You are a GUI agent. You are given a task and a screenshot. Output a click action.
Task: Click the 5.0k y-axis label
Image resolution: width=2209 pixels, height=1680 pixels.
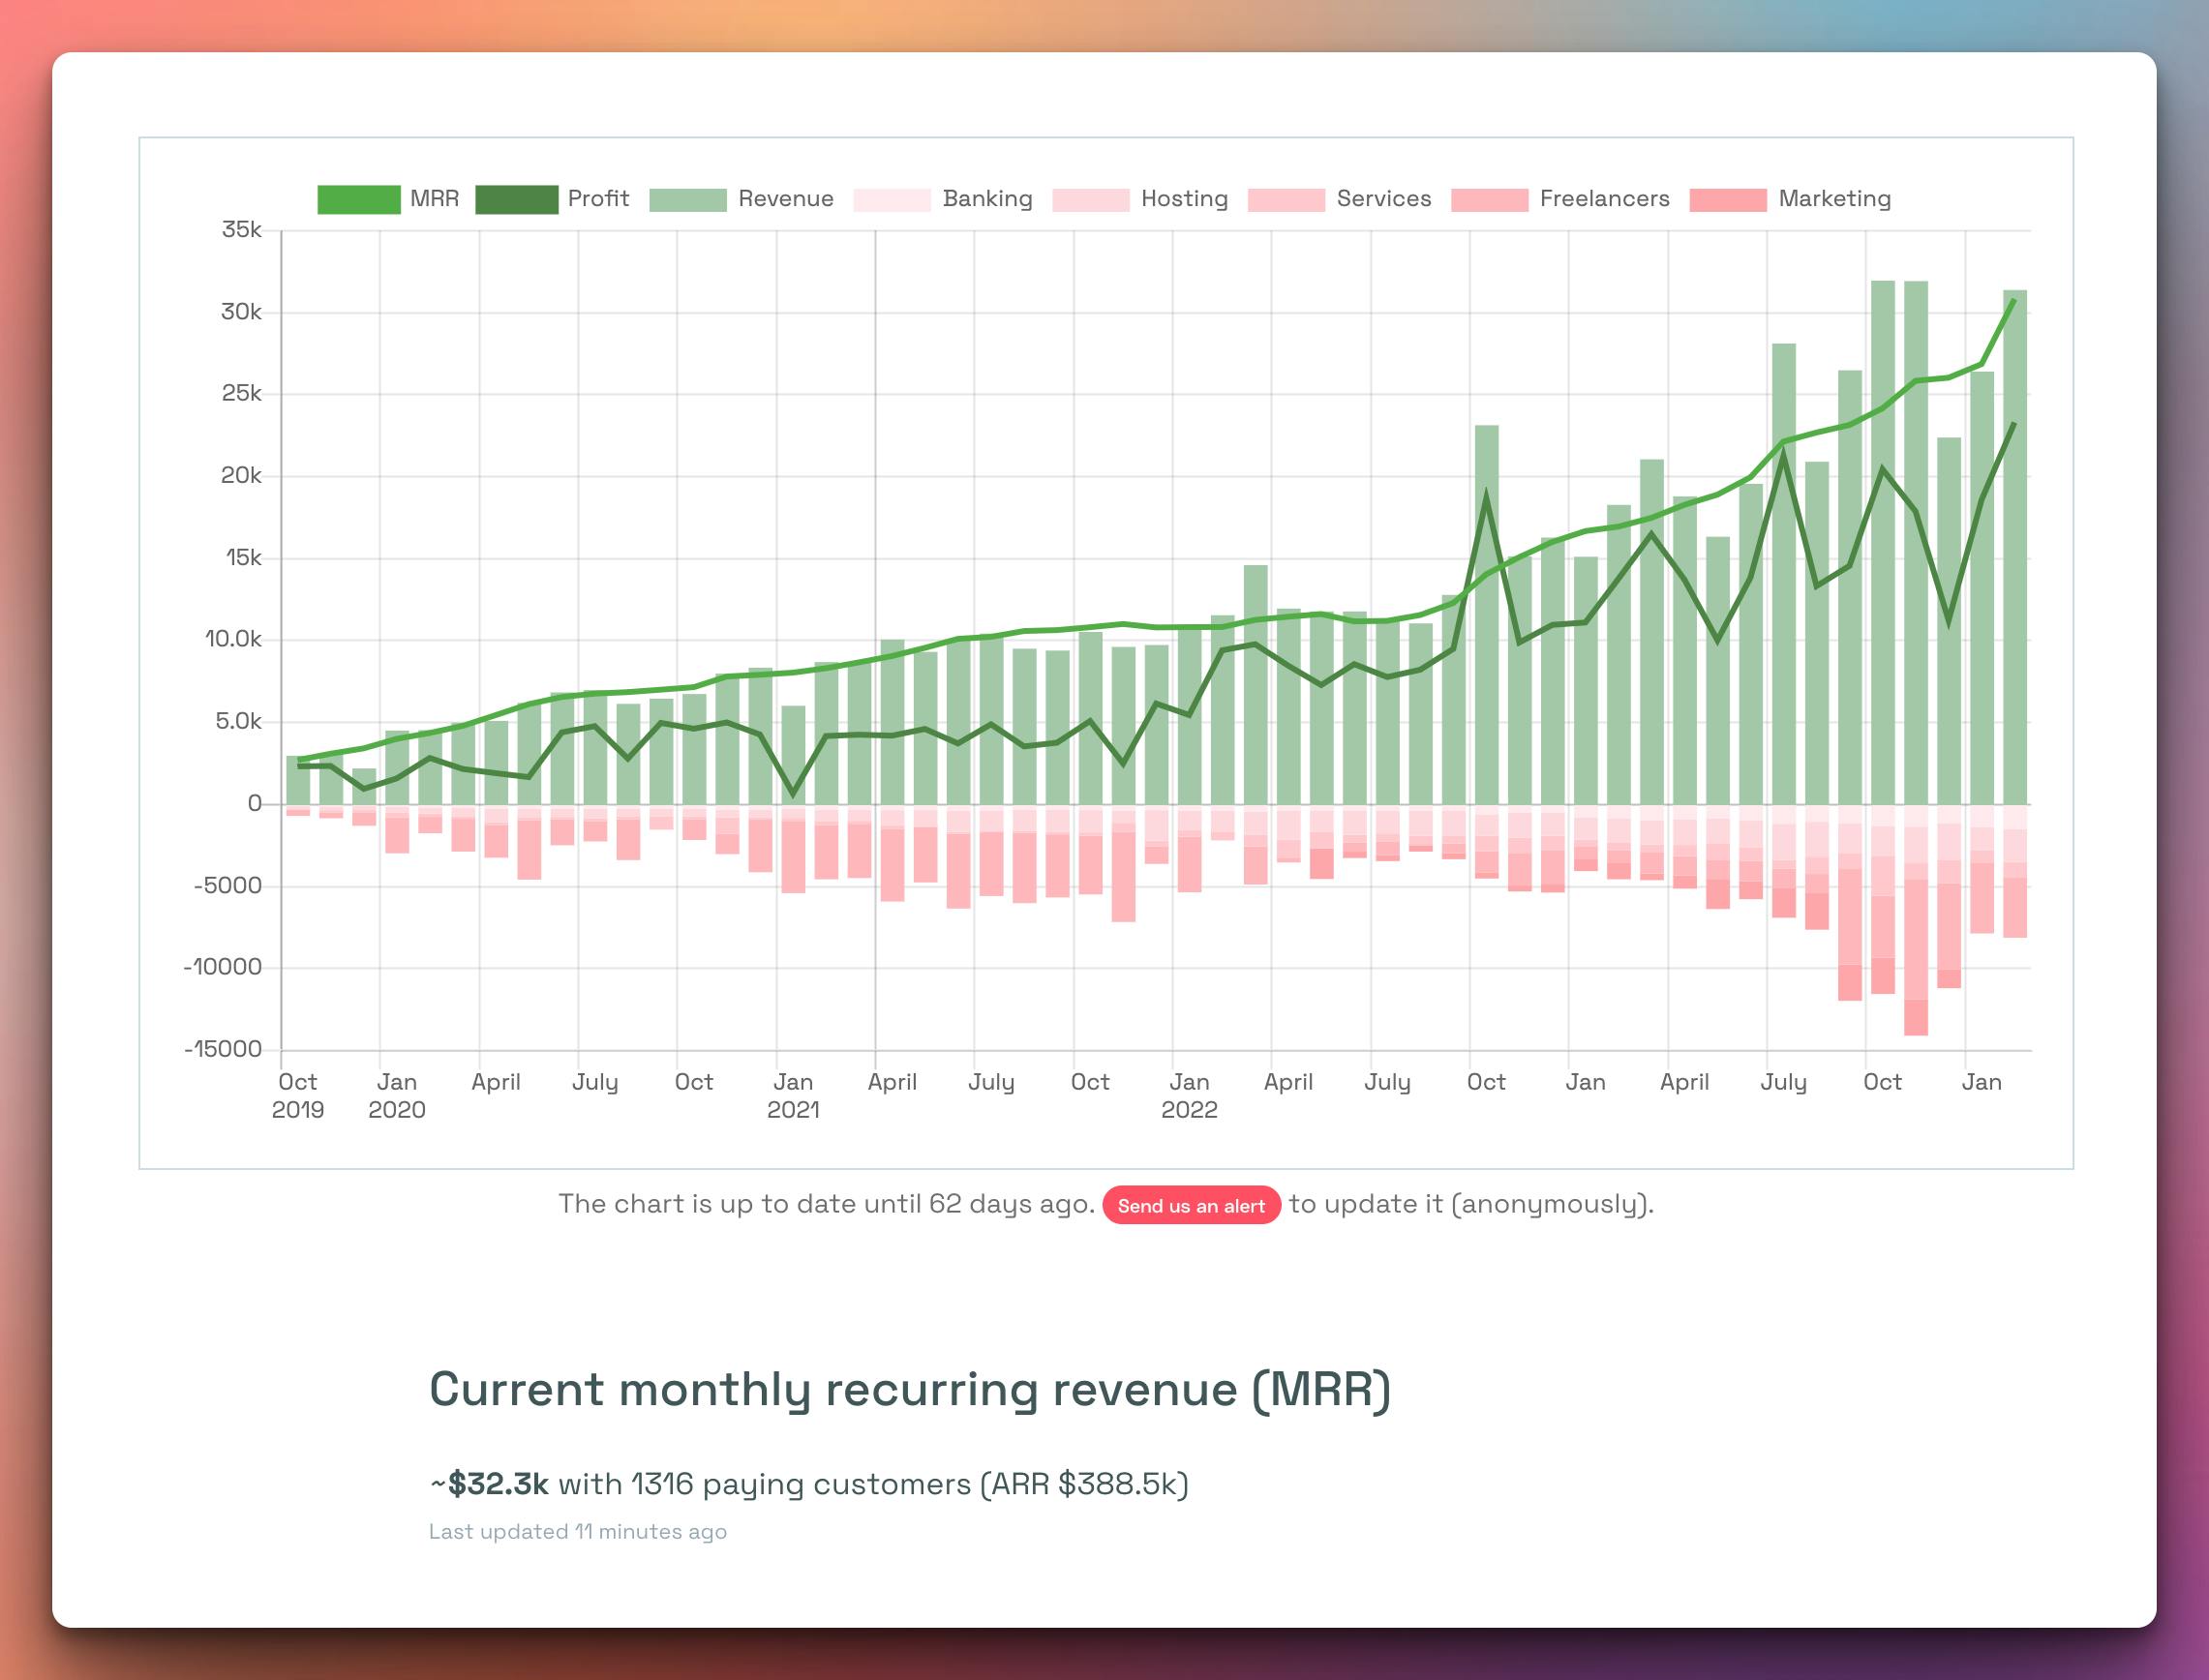[239, 721]
